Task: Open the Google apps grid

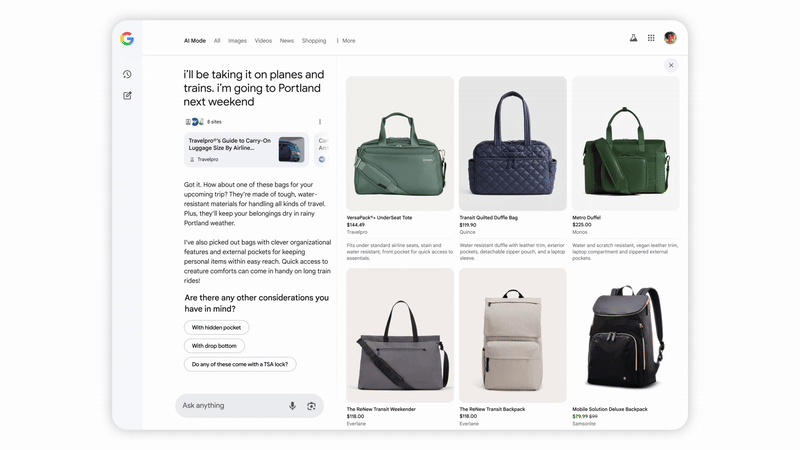Action: pyautogui.click(x=651, y=38)
